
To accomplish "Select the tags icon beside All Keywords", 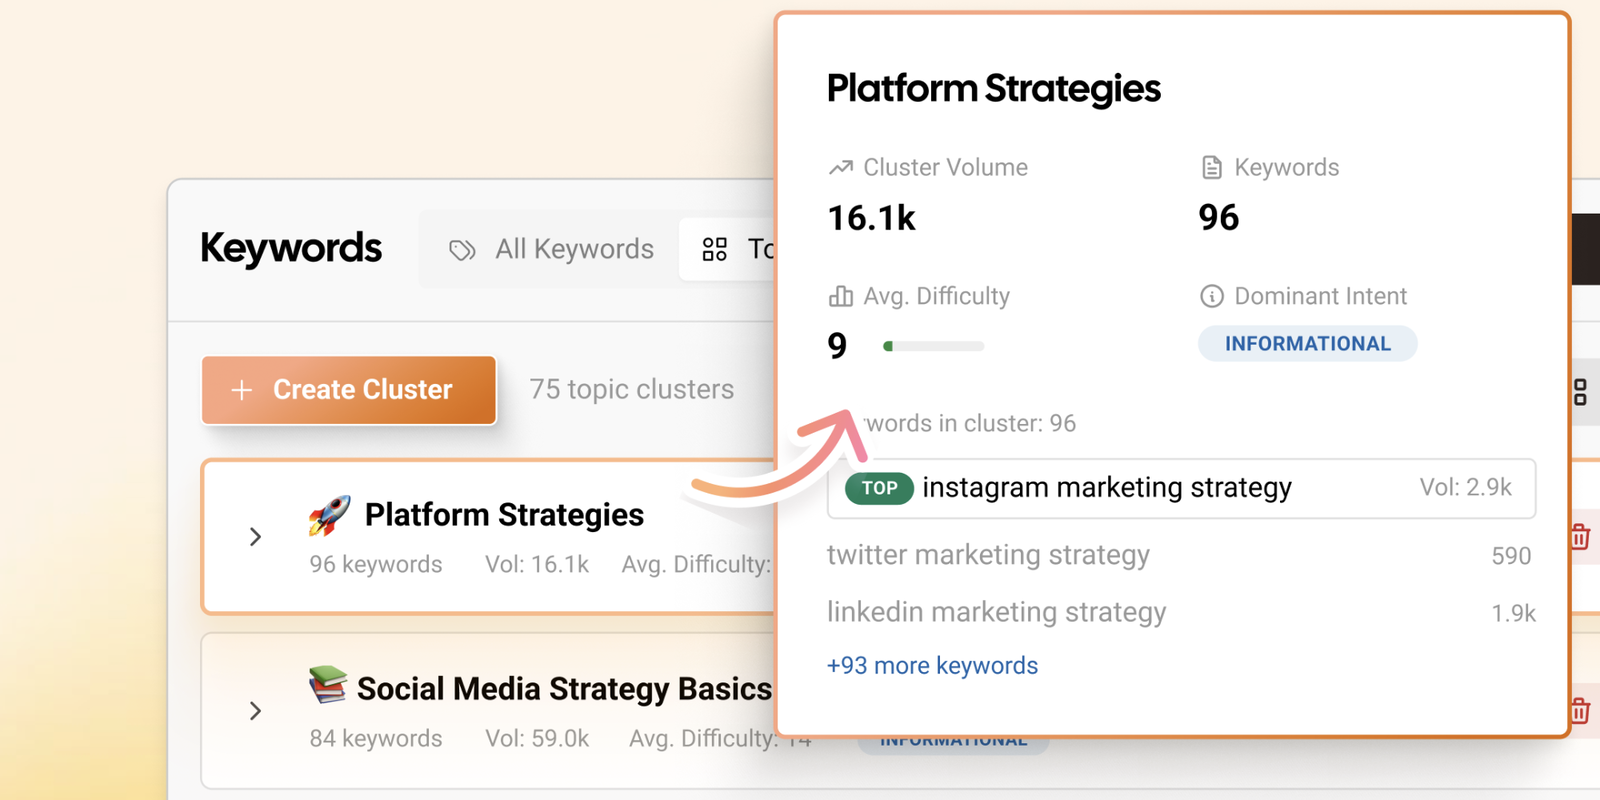I will coord(463,249).
